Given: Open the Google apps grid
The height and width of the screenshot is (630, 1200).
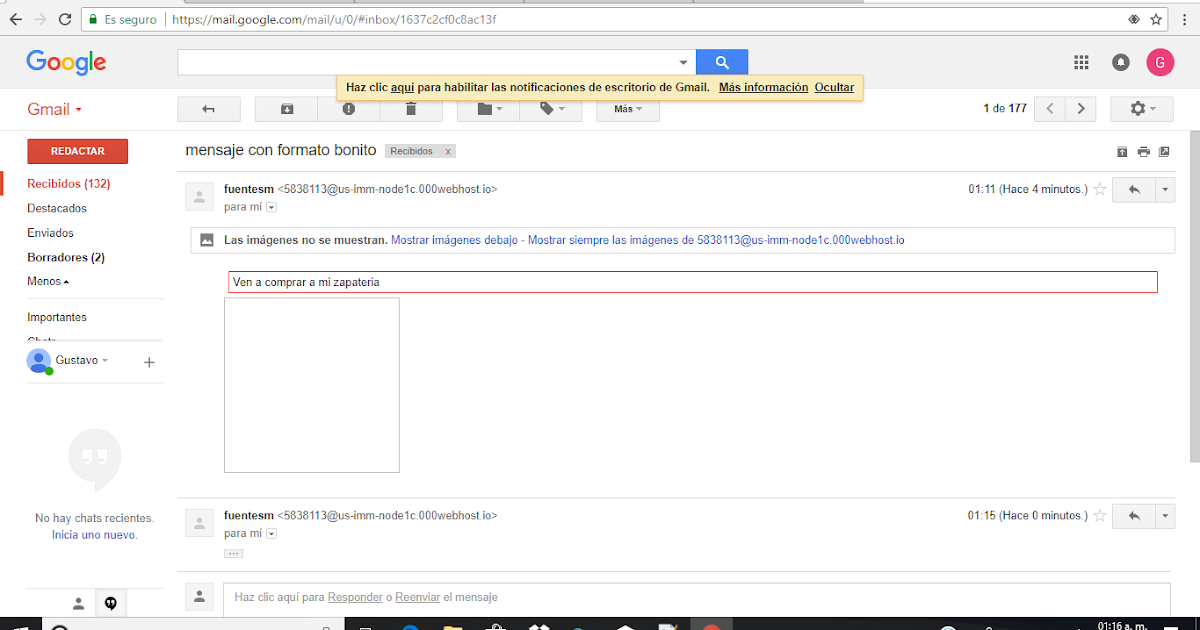Looking at the screenshot, I should [x=1081, y=62].
